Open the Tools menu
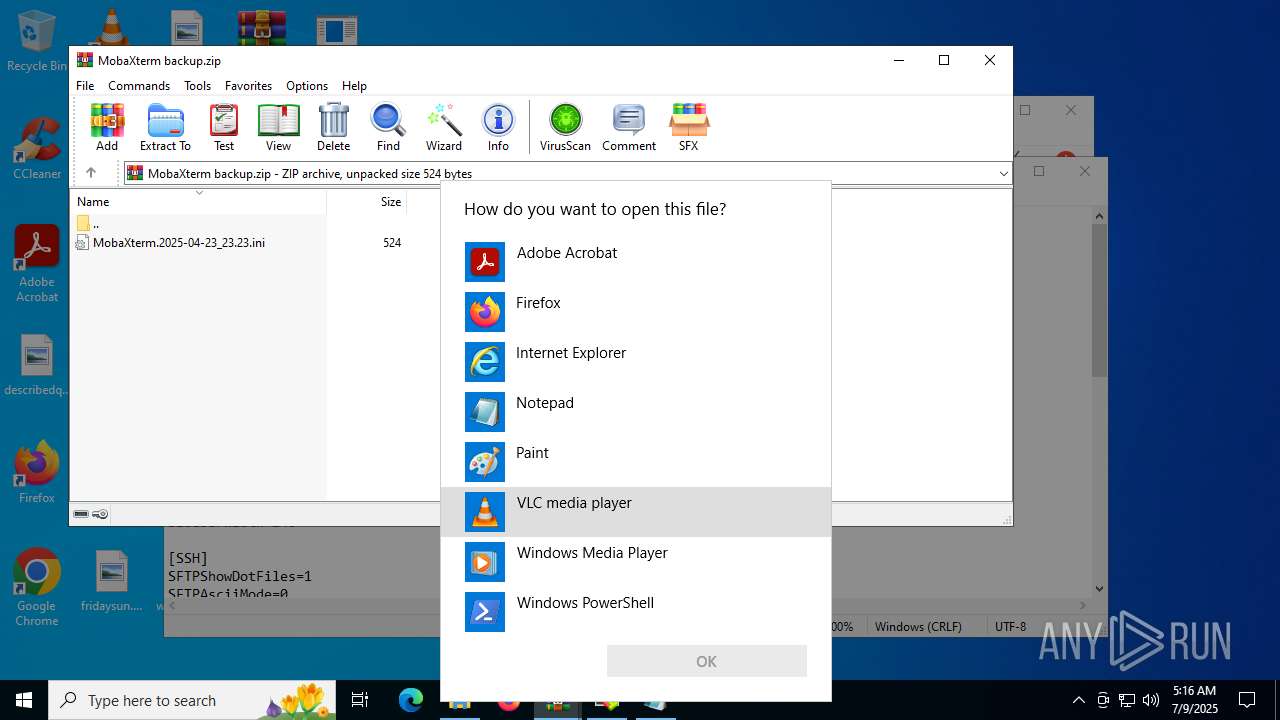This screenshot has width=1280, height=720. (x=197, y=86)
